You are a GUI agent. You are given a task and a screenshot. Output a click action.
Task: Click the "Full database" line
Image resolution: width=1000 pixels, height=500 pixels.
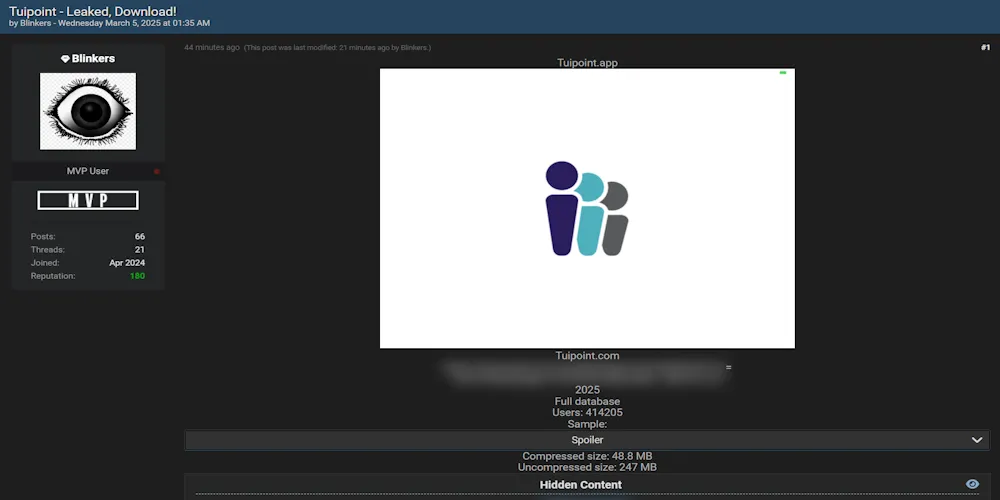(587, 401)
